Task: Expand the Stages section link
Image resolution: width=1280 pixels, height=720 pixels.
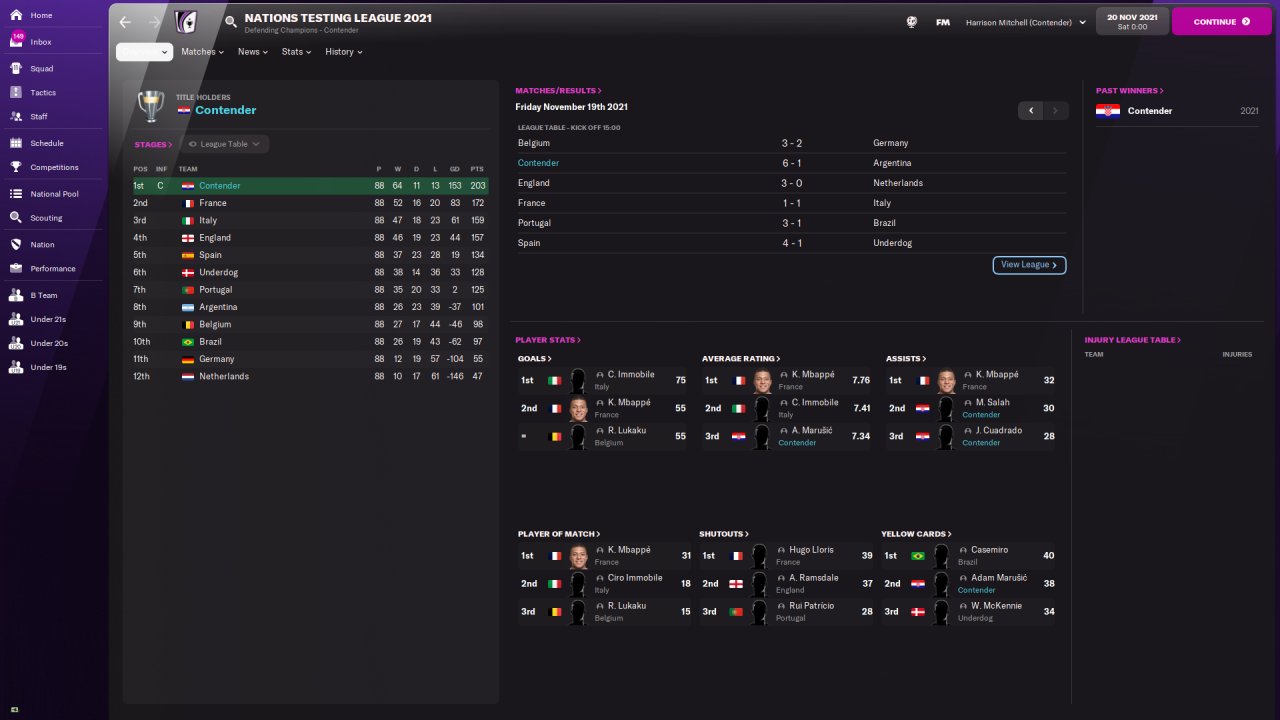Action: coord(153,145)
